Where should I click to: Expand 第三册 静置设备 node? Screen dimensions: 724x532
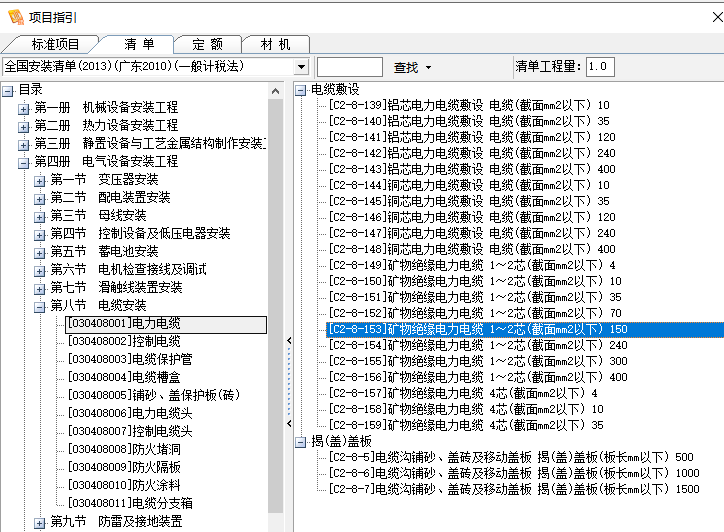click(24, 145)
